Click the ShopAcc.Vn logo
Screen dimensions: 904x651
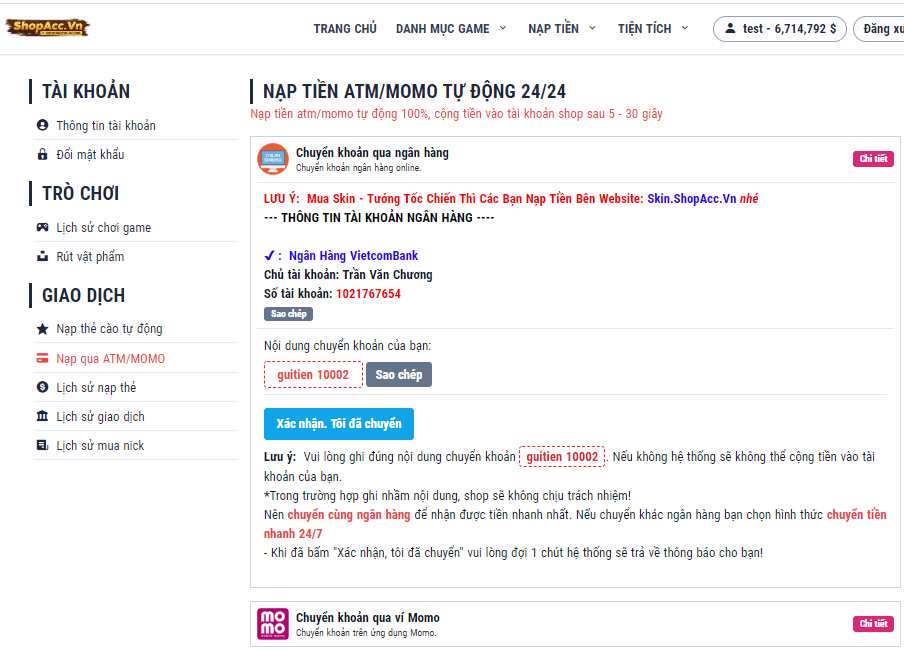click(x=48, y=27)
